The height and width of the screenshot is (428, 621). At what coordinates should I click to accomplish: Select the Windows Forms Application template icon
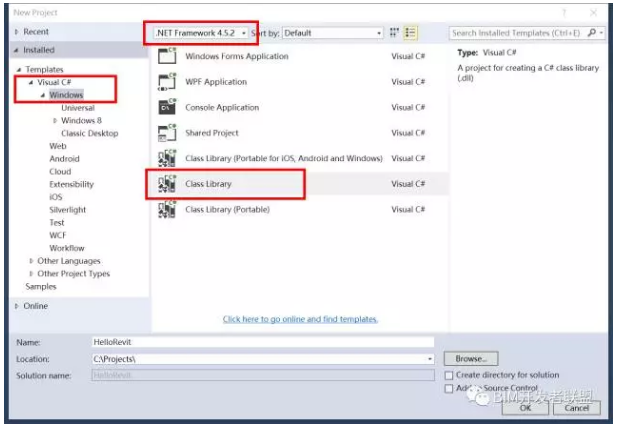point(167,56)
